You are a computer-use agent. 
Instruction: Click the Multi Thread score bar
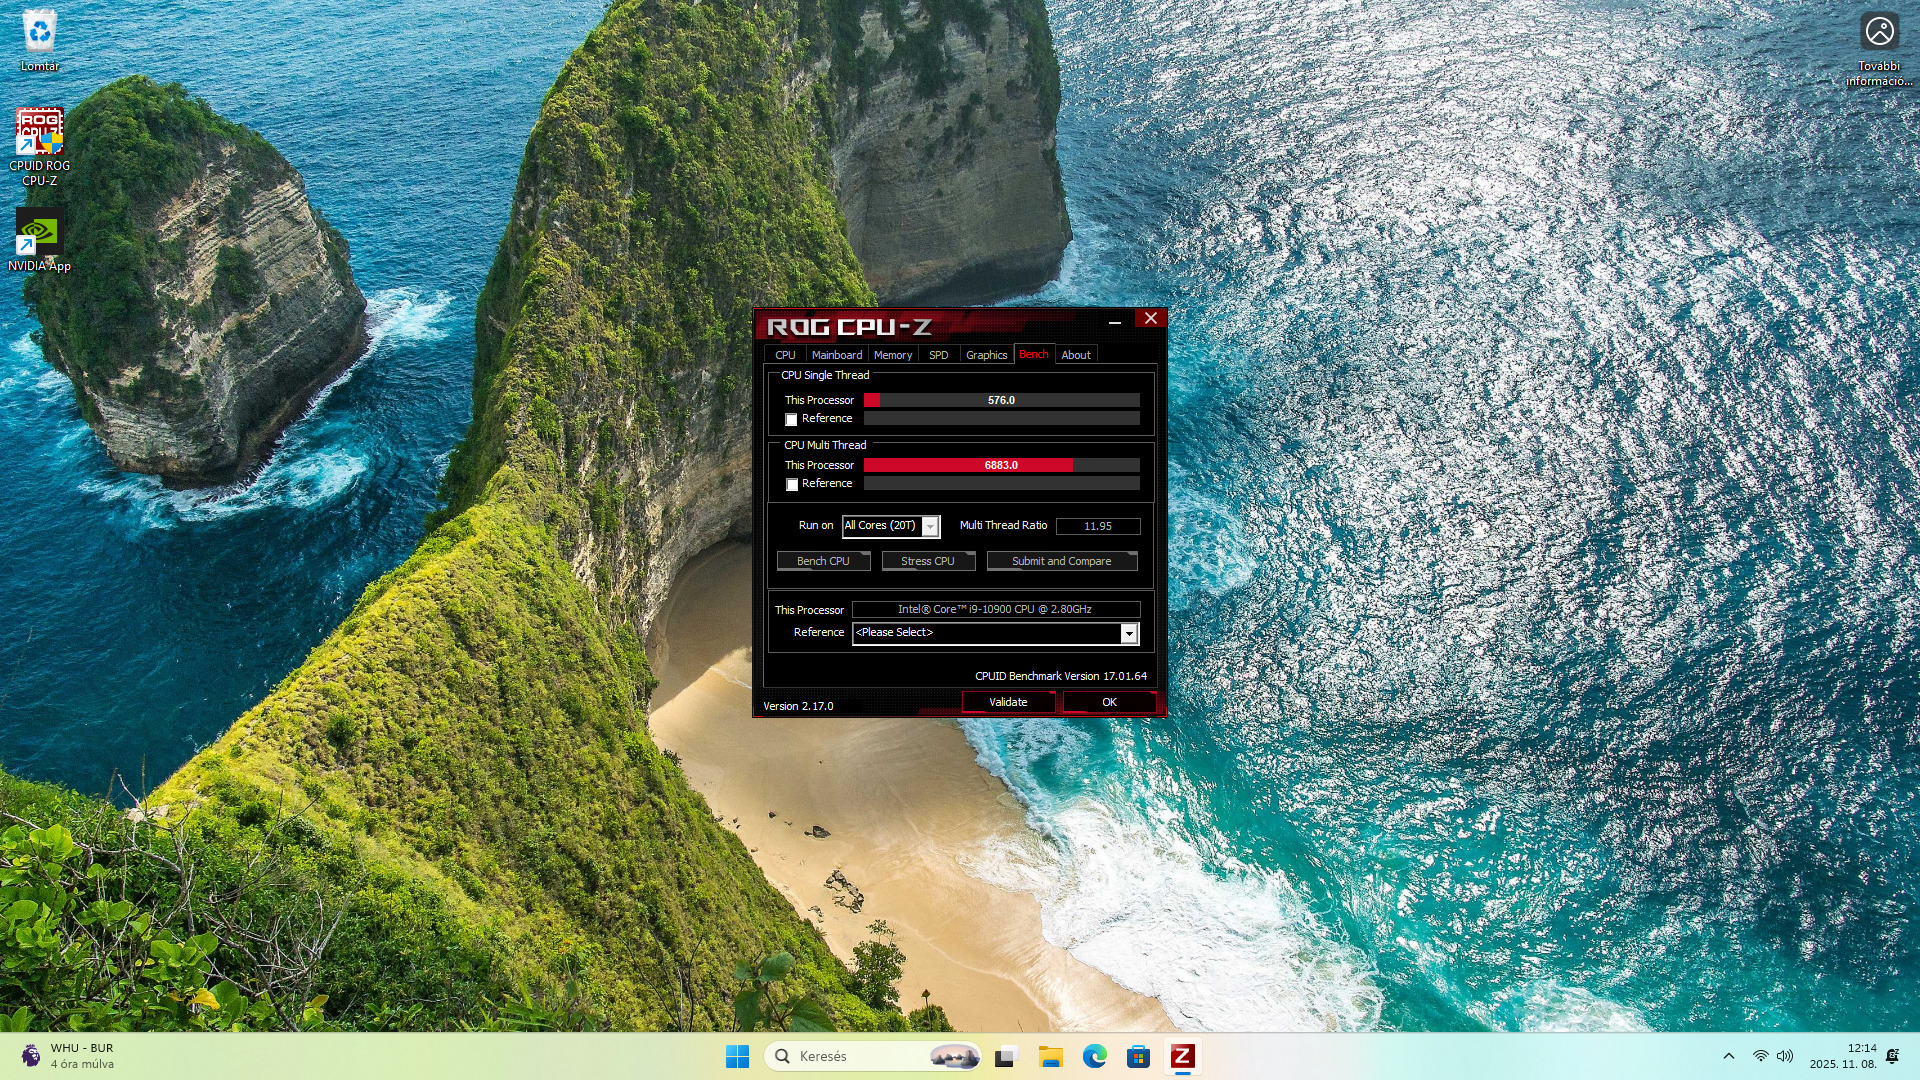point(1001,465)
